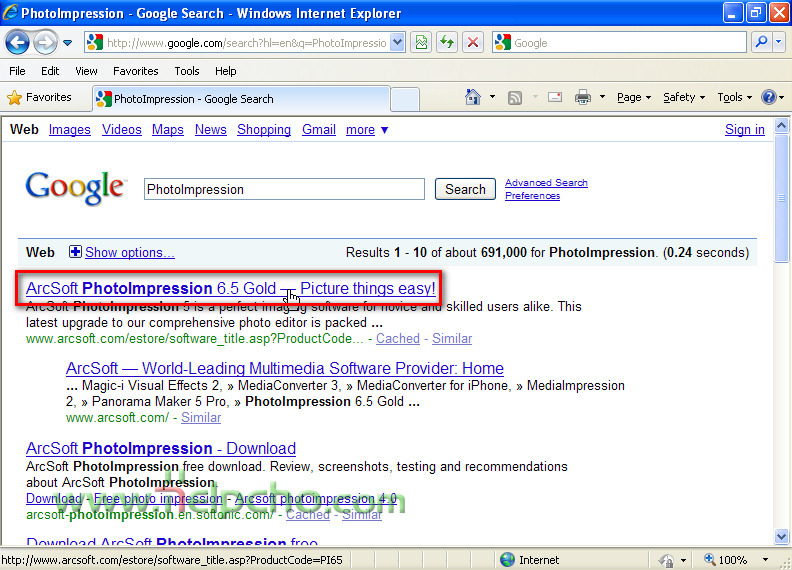This screenshot has height=570, width=792.
Task: Click the Internet Explorer title bar icon
Action: pyautogui.click(x=10, y=13)
